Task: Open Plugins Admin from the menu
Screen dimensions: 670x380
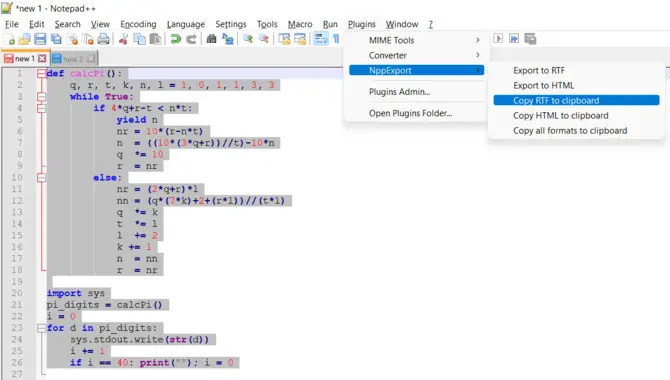Action: click(400, 92)
